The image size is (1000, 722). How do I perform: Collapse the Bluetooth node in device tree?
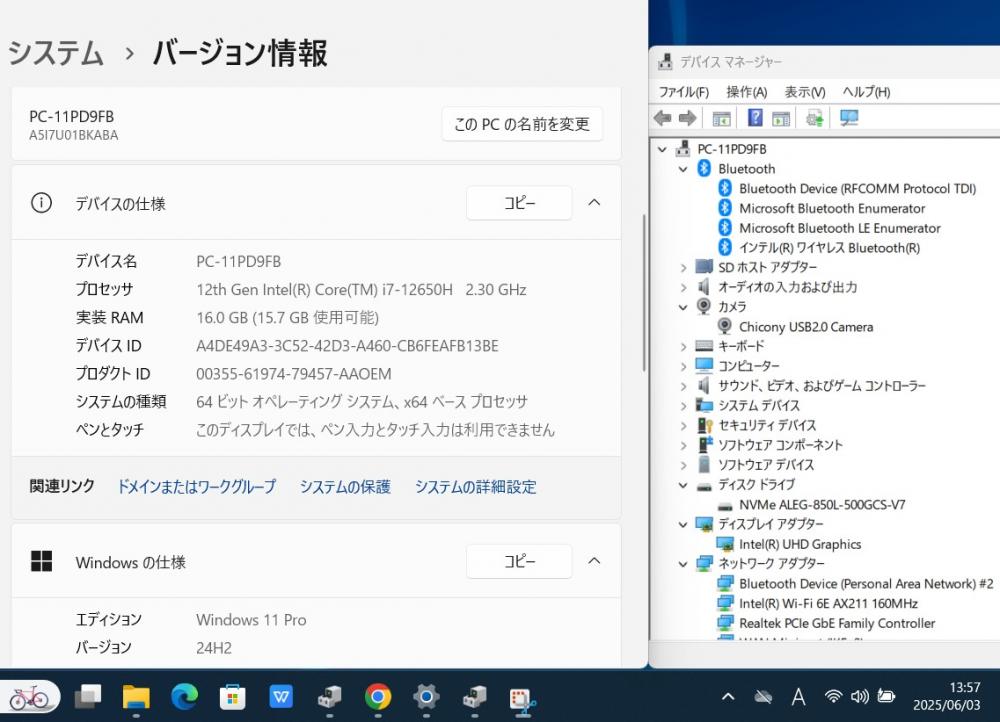[x=683, y=169]
